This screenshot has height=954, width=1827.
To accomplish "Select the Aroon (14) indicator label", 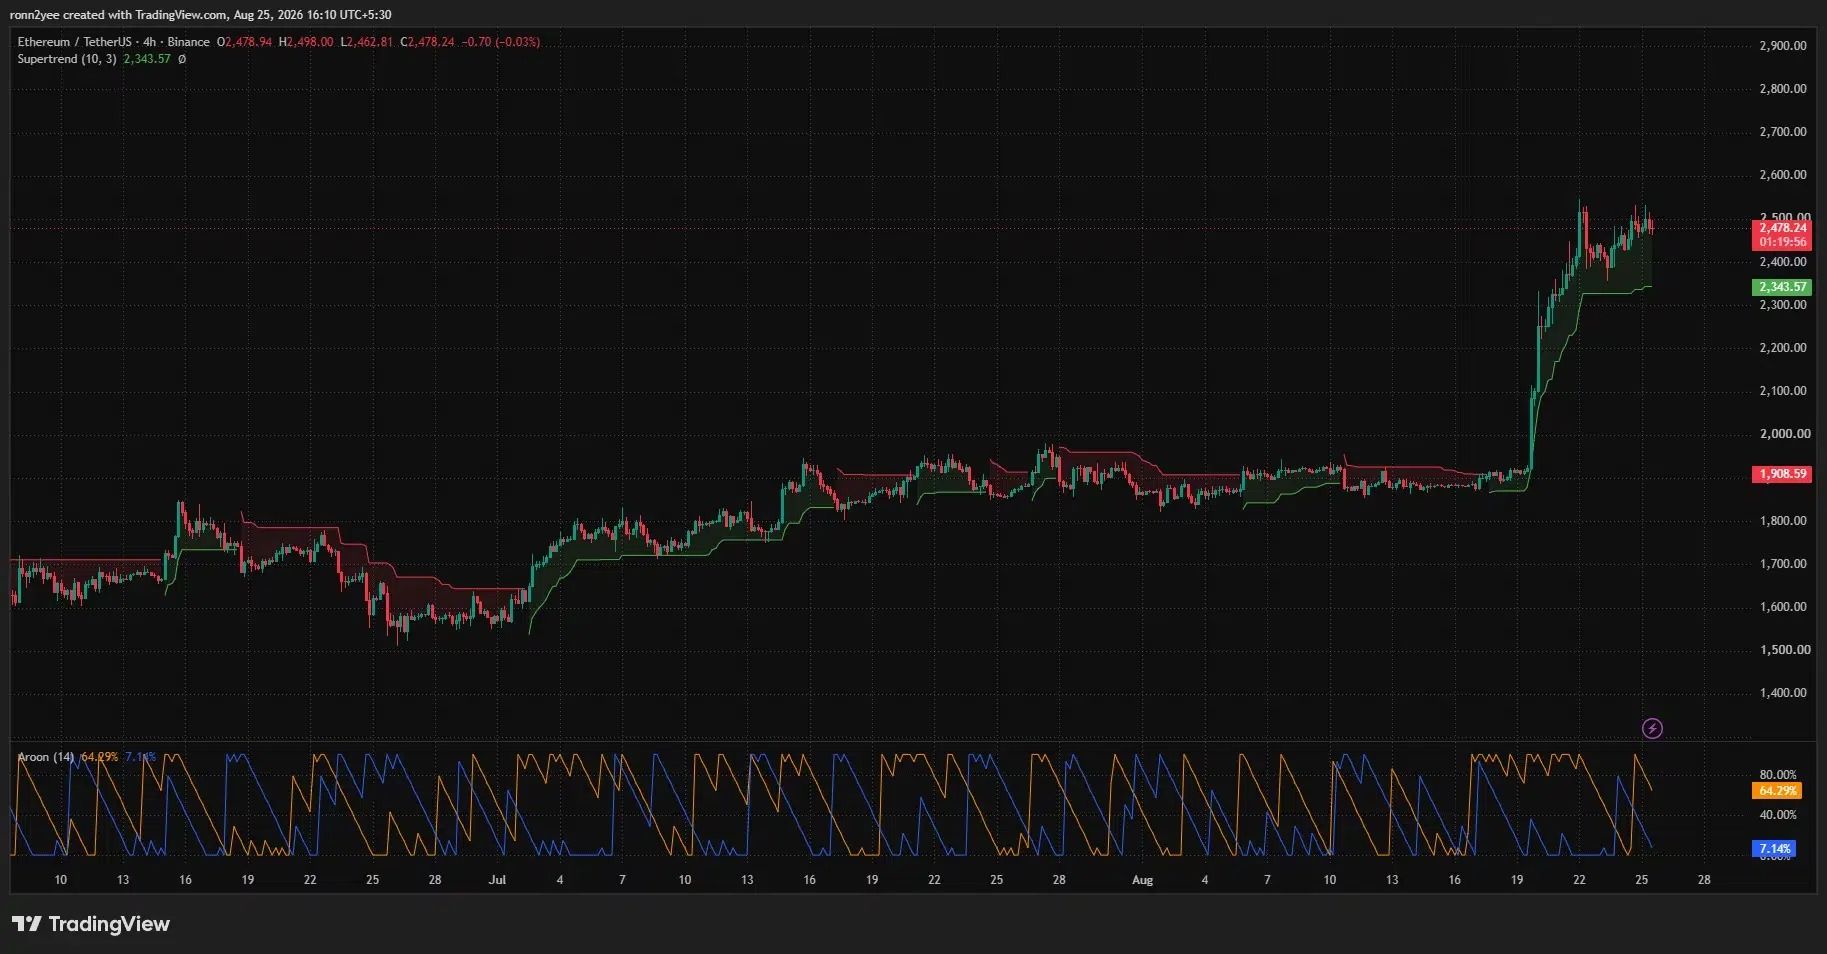I will (x=46, y=757).
